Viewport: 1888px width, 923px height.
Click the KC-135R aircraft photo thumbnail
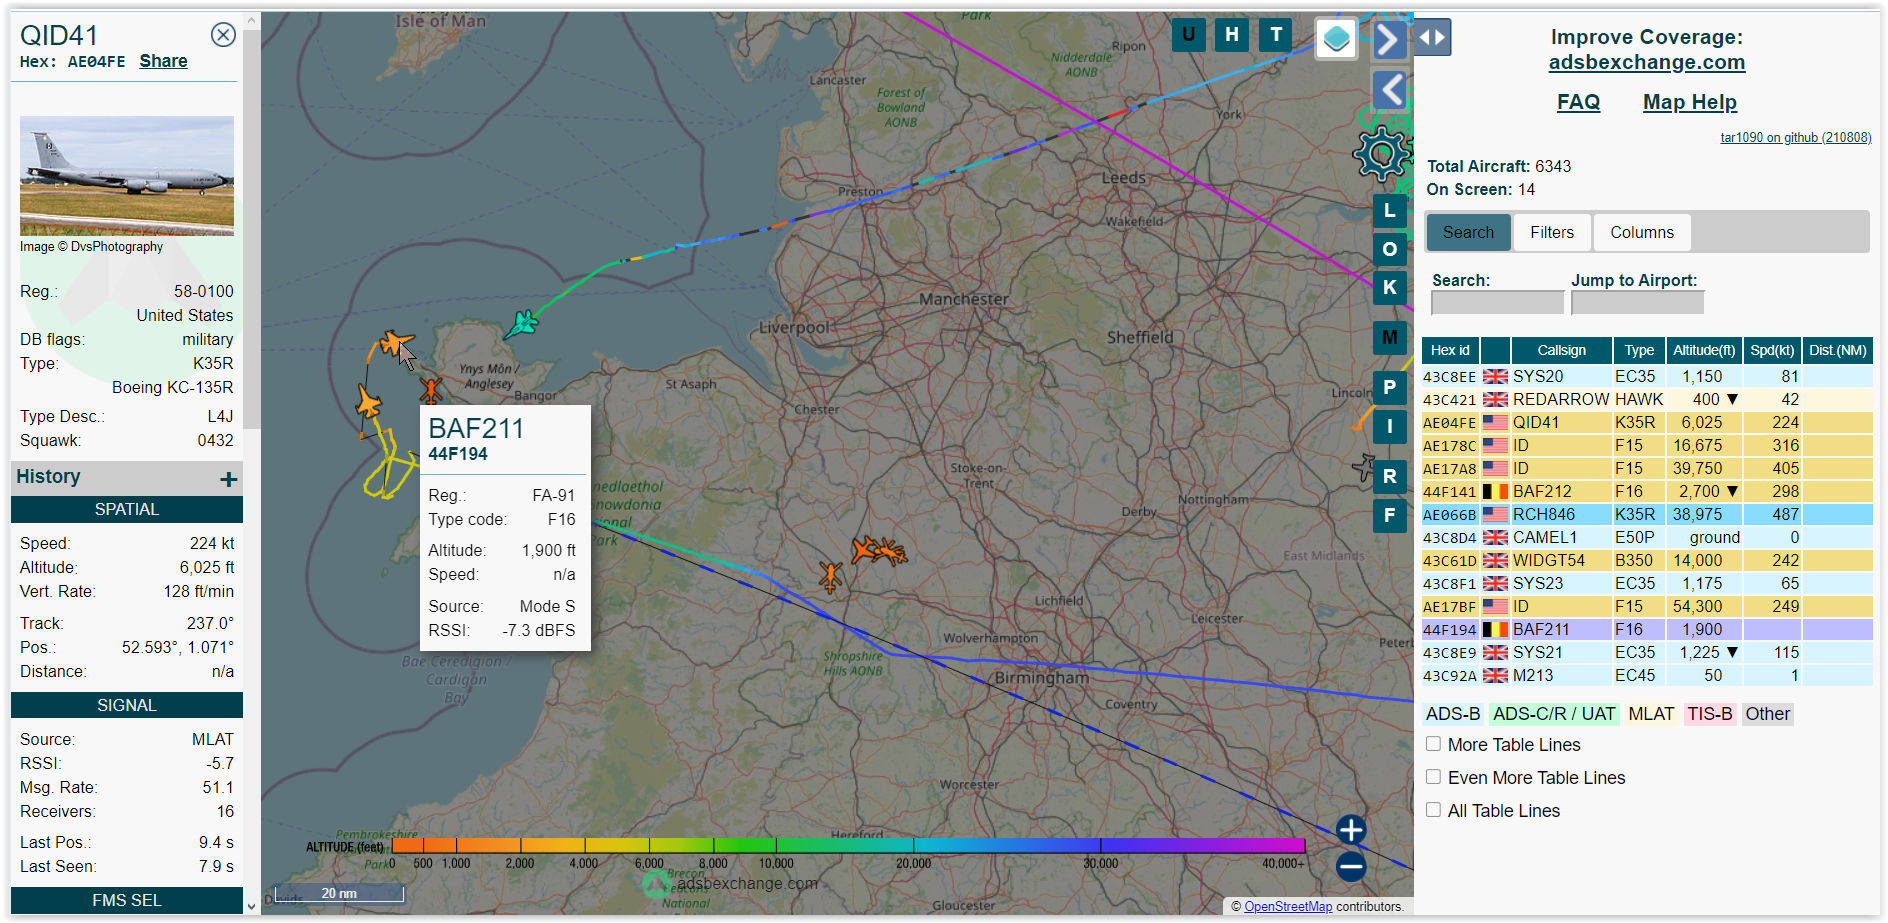click(127, 176)
